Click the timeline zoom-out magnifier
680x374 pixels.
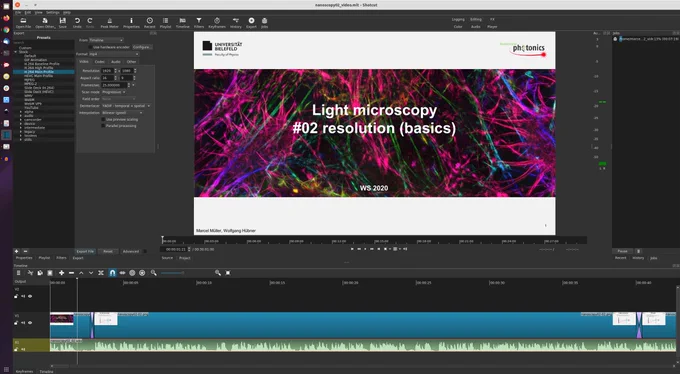point(154,273)
